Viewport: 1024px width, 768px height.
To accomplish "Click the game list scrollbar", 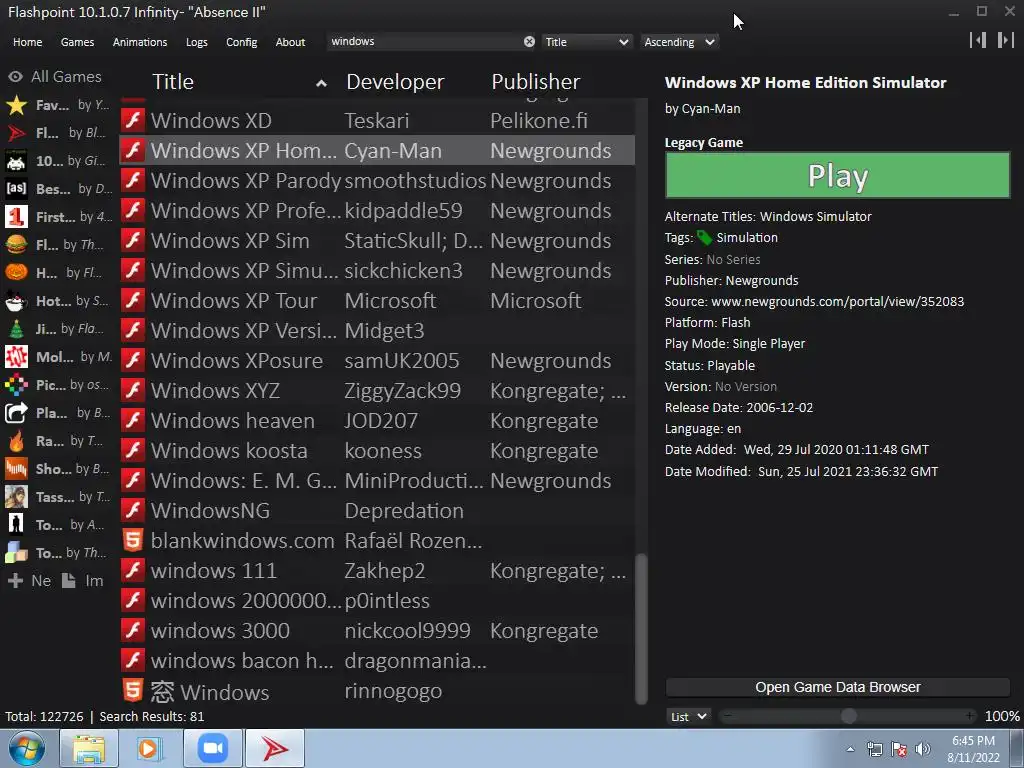I will [x=641, y=628].
